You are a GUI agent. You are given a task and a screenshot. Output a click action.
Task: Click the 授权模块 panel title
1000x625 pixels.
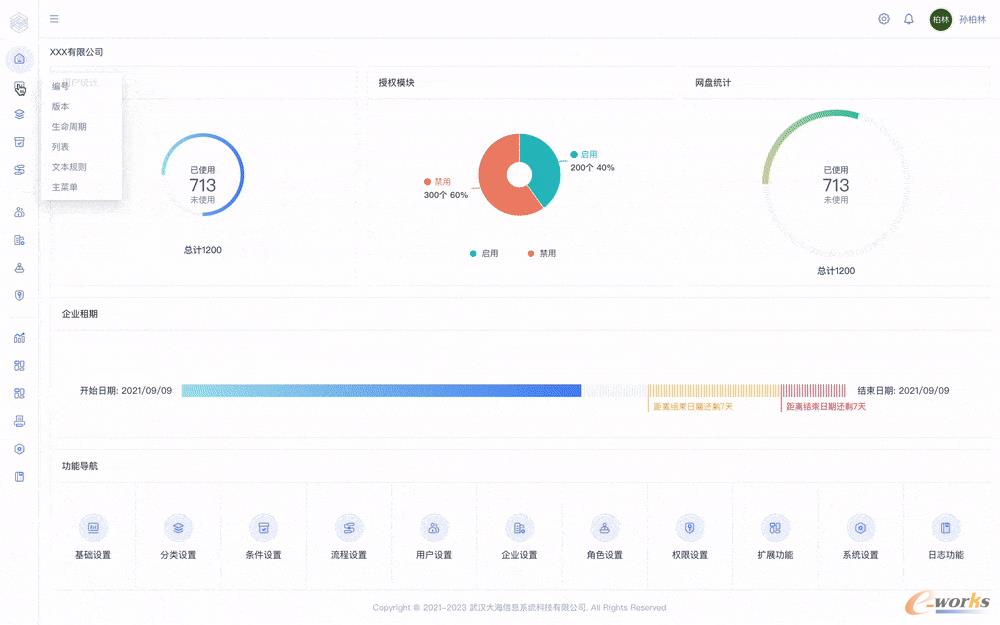coord(397,82)
